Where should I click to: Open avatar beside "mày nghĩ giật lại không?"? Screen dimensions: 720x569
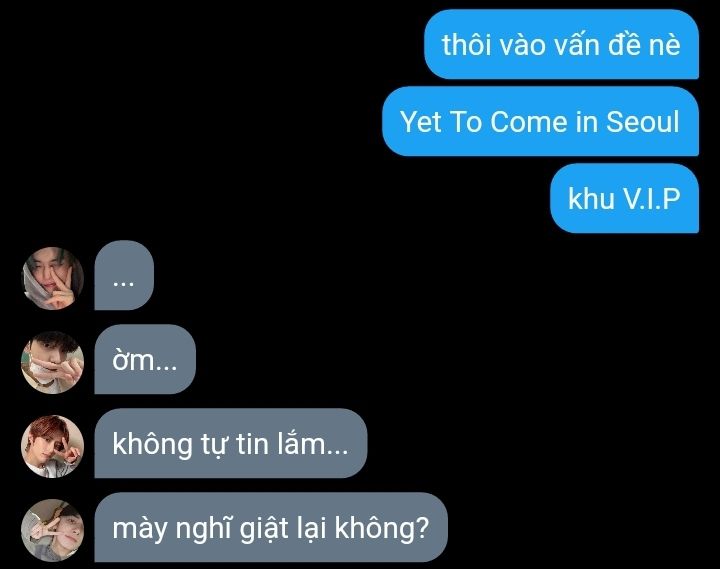[x=53, y=530]
